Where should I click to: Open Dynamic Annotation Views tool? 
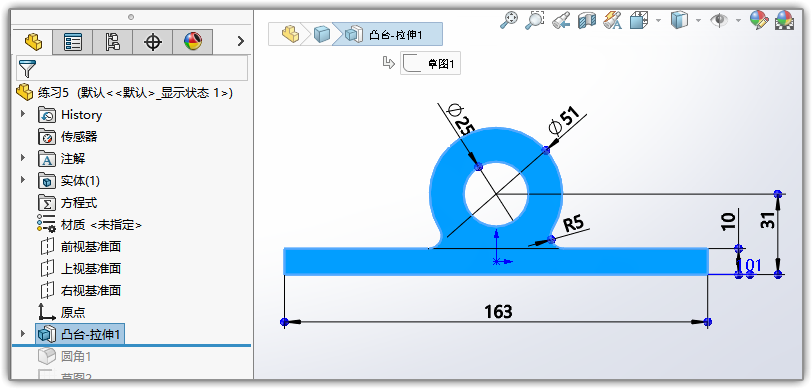(613, 21)
